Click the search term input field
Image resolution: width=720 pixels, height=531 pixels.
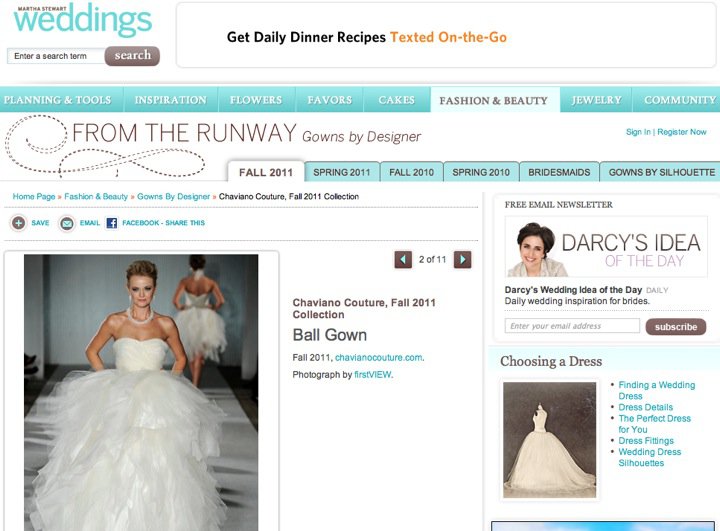click(55, 56)
